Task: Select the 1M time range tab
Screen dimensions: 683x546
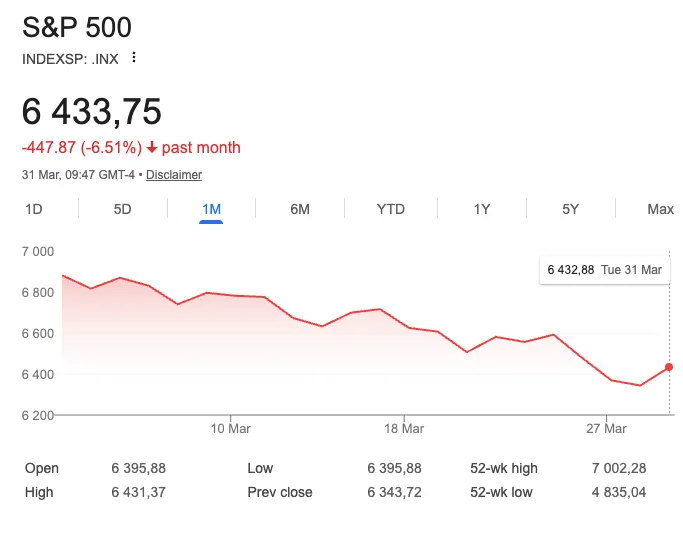Action: 211,209
